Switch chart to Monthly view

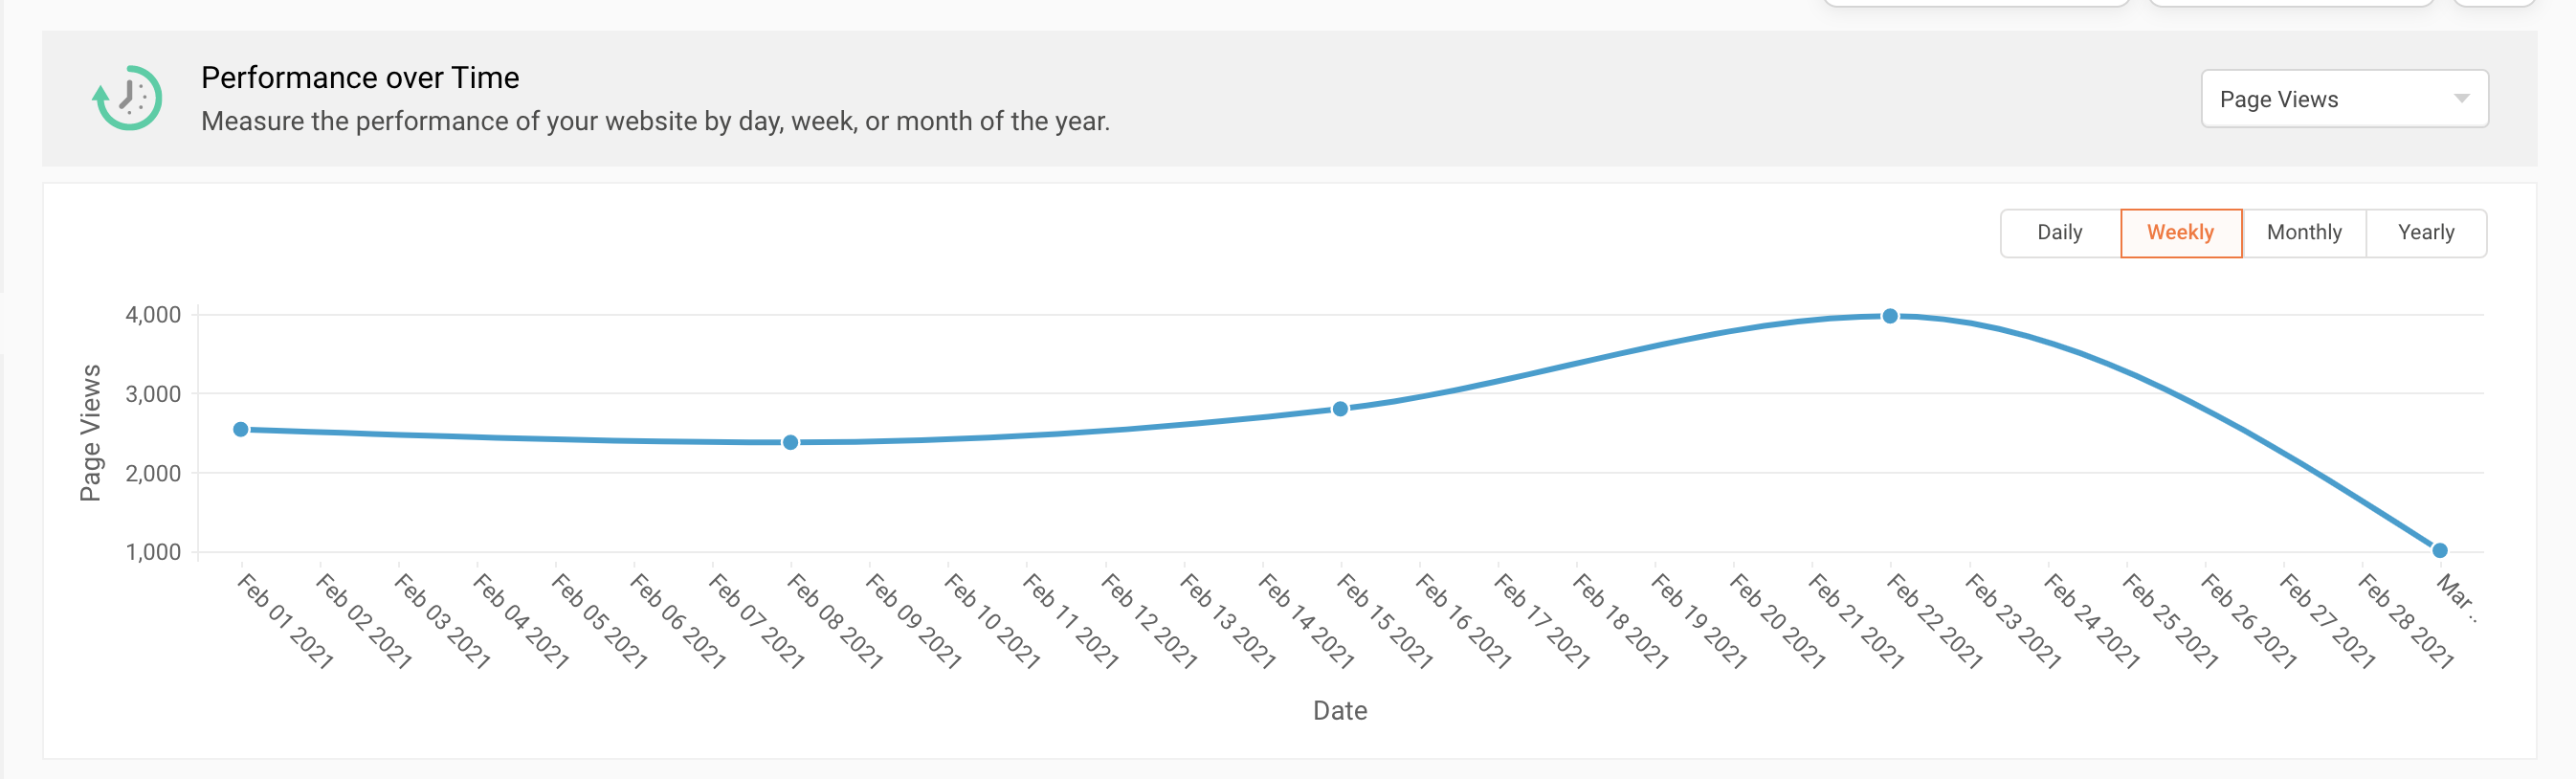pos(2303,233)
